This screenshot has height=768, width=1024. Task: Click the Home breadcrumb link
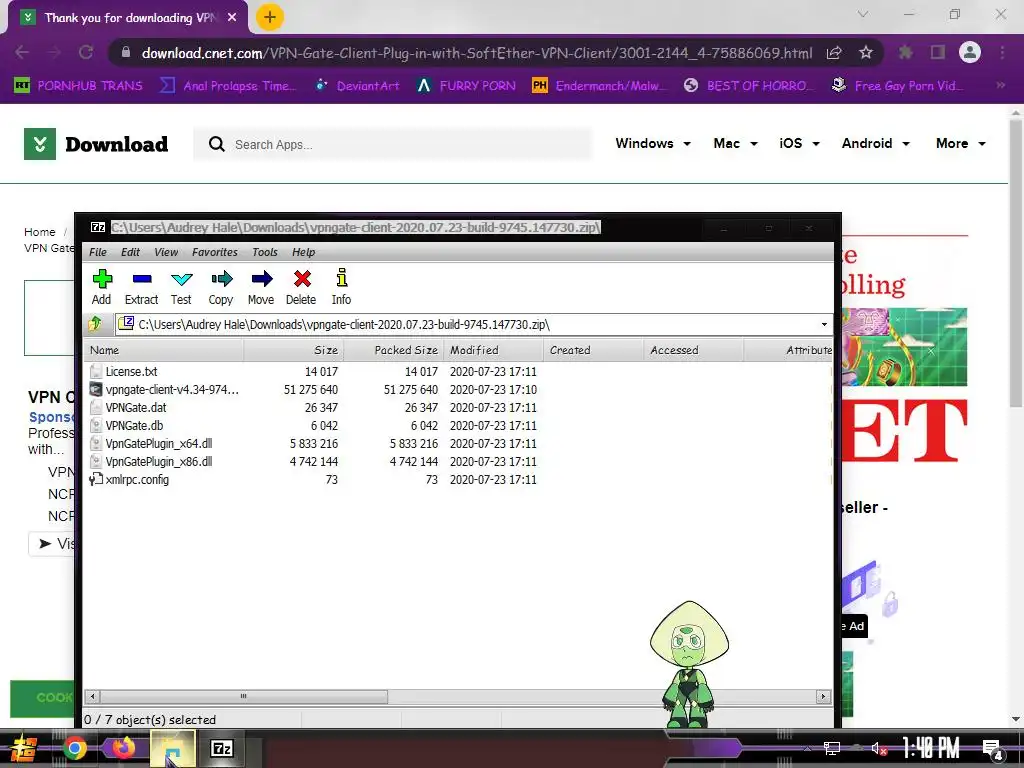[40, 232]
